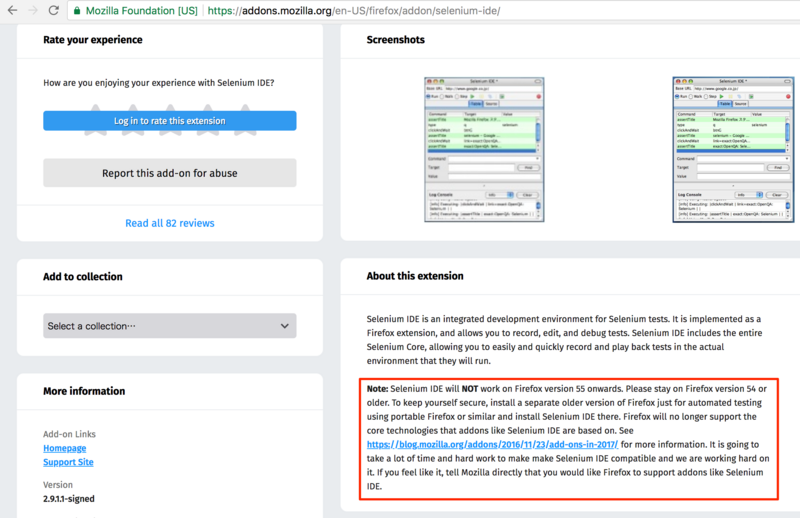The height and width of the screenshot is (518, 800).
Task: Focus the addons.mozilla.org address bar URL
Action: point(354,11)
